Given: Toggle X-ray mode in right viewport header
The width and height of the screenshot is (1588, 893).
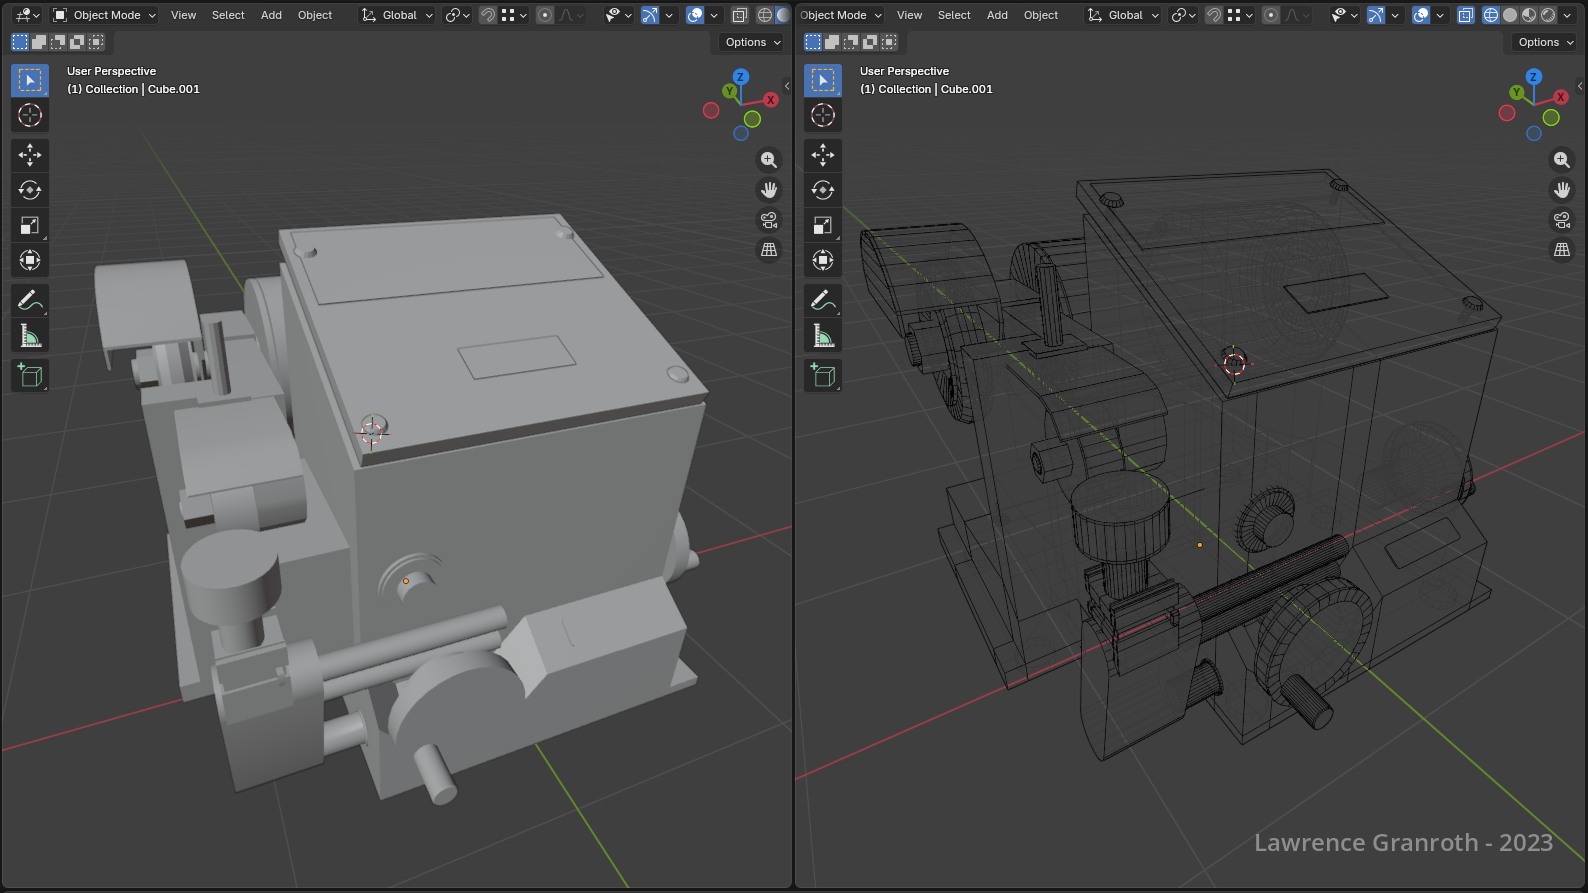Looking at the screenshot, I should tap(1466, 15).
